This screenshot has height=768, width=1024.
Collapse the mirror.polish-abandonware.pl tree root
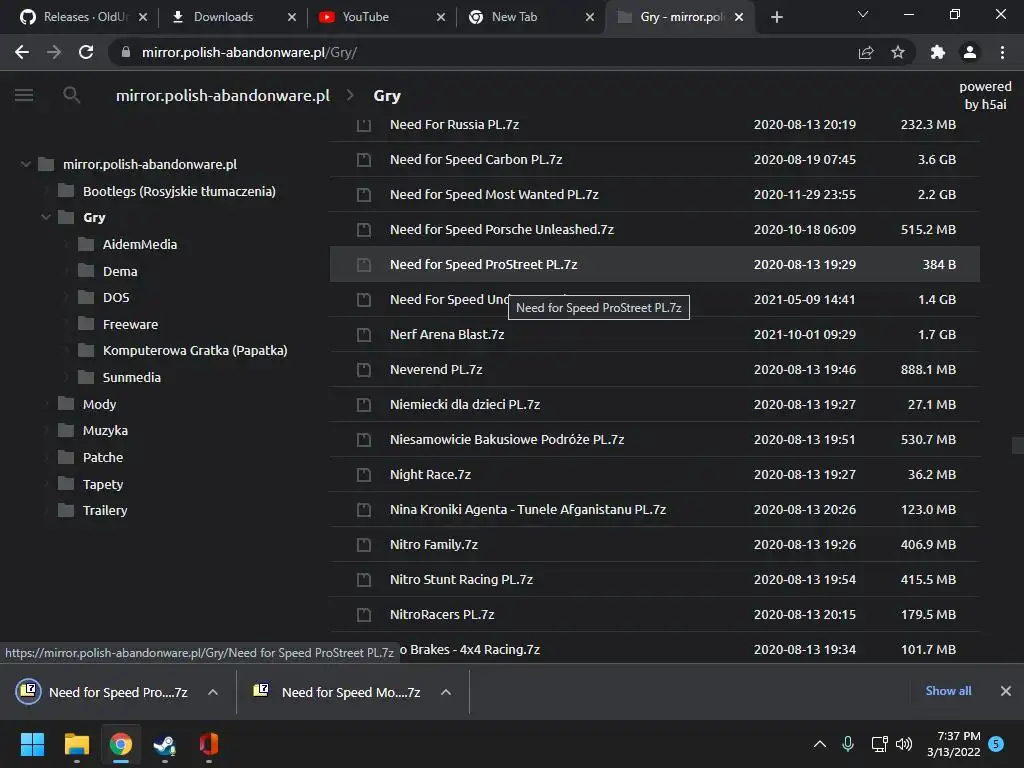coord(25,164)
